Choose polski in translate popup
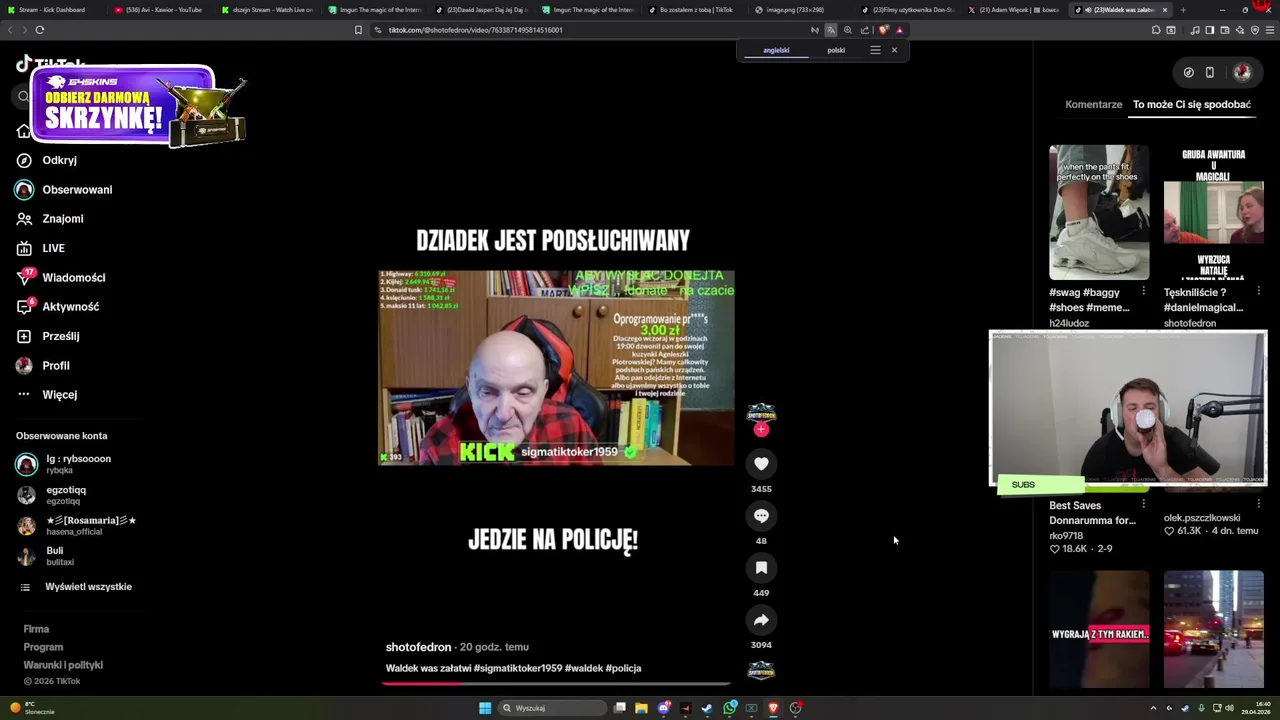The height and width of the screenshot is (720, 1280). point(836,50)
